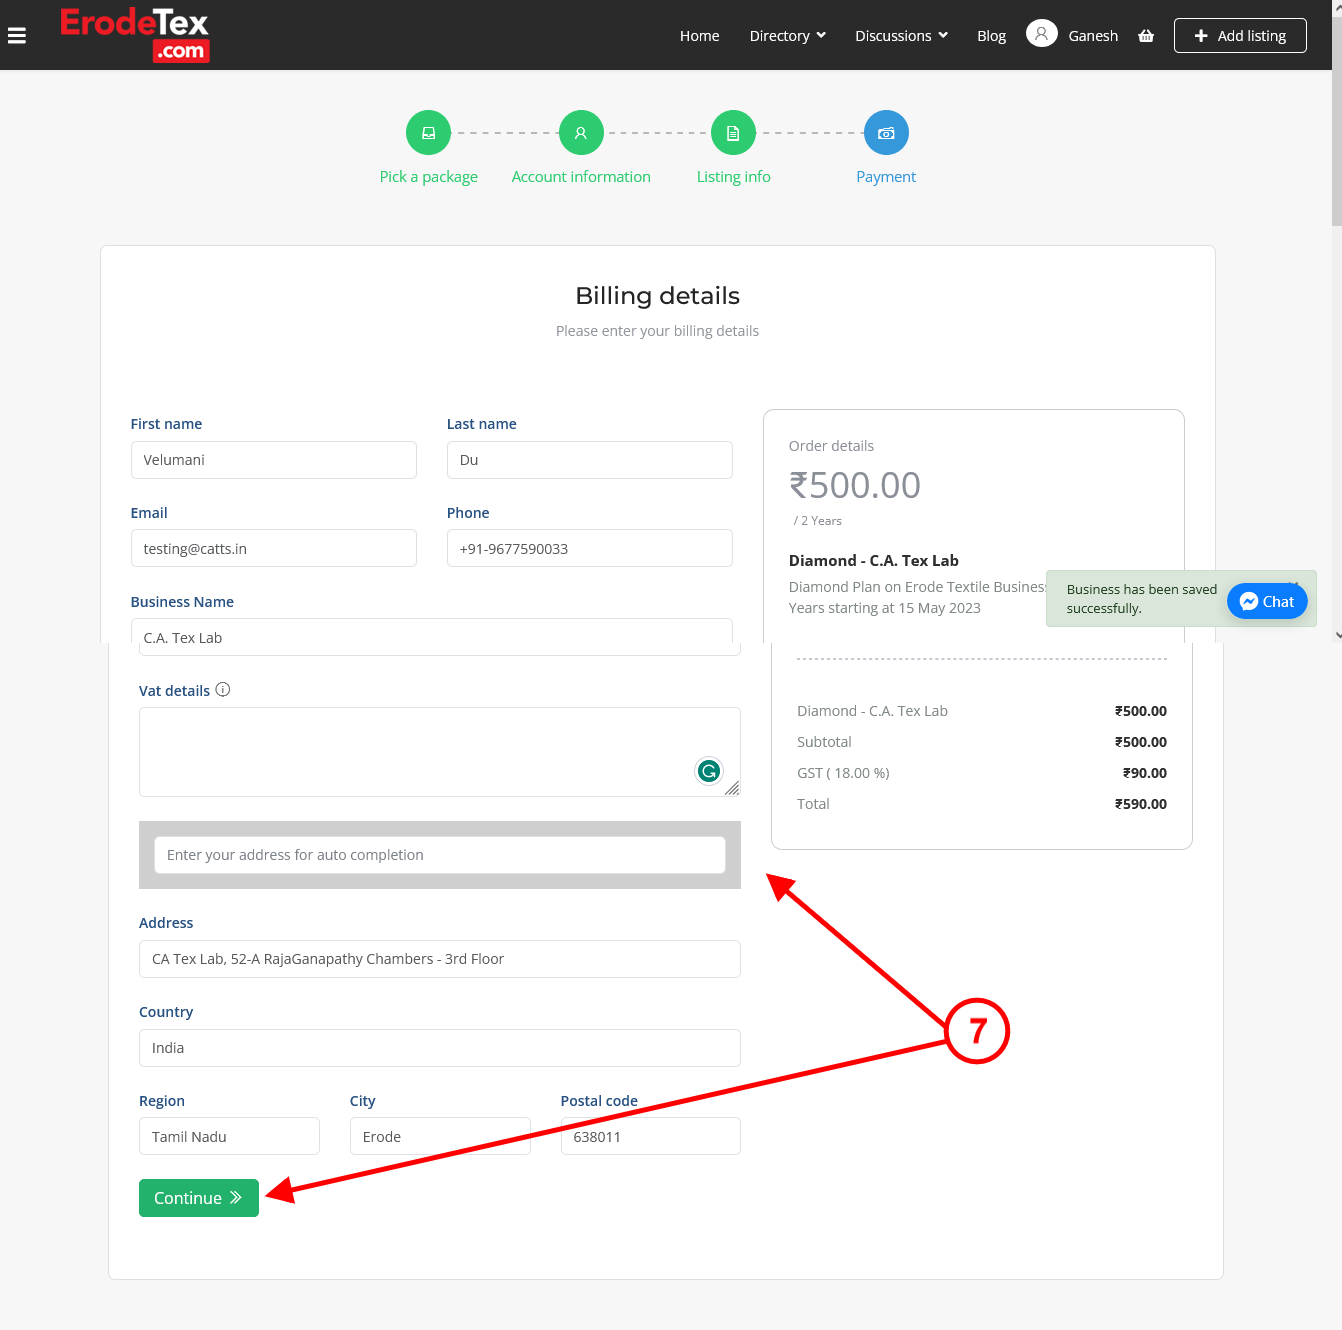Select the Listing info step icon
The image size is (1342, 1330).
(733, 133)
